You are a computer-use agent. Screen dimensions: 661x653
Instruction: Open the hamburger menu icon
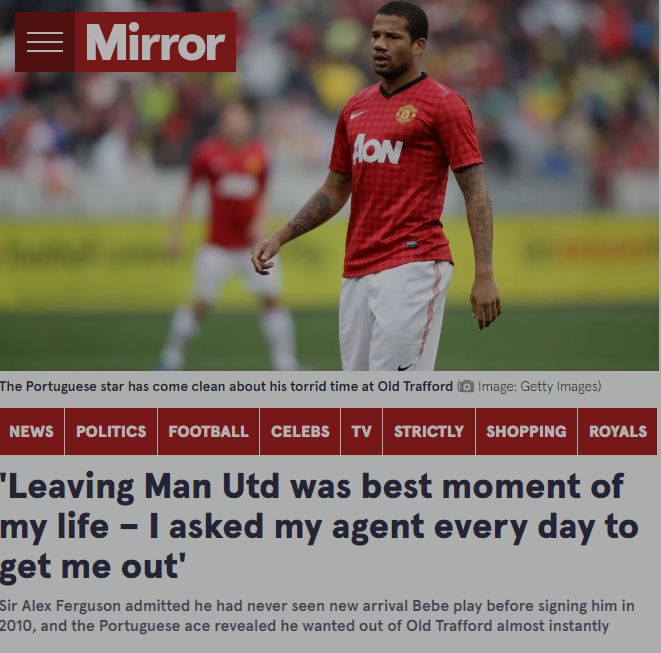tap(45, 42)
